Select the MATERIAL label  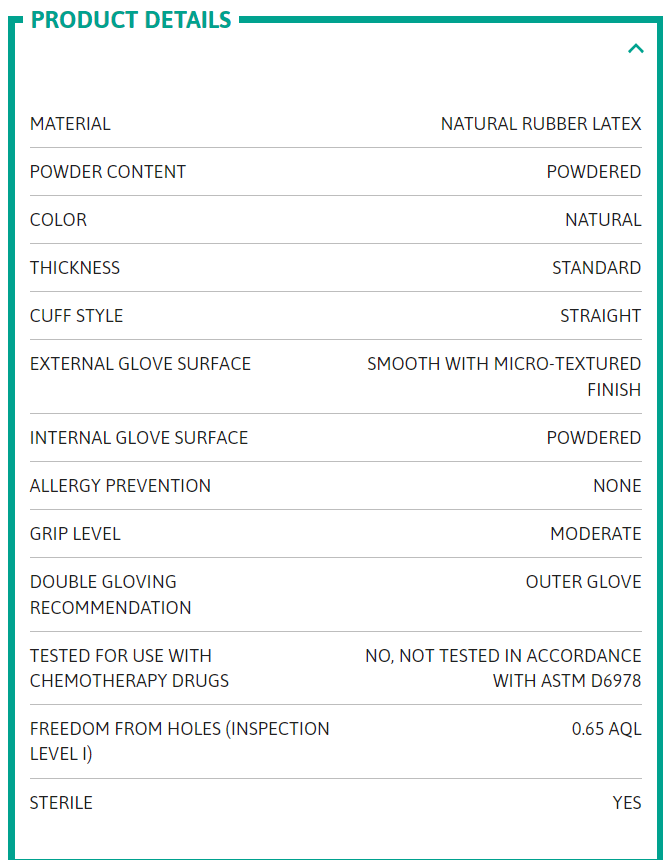point(70,124)
